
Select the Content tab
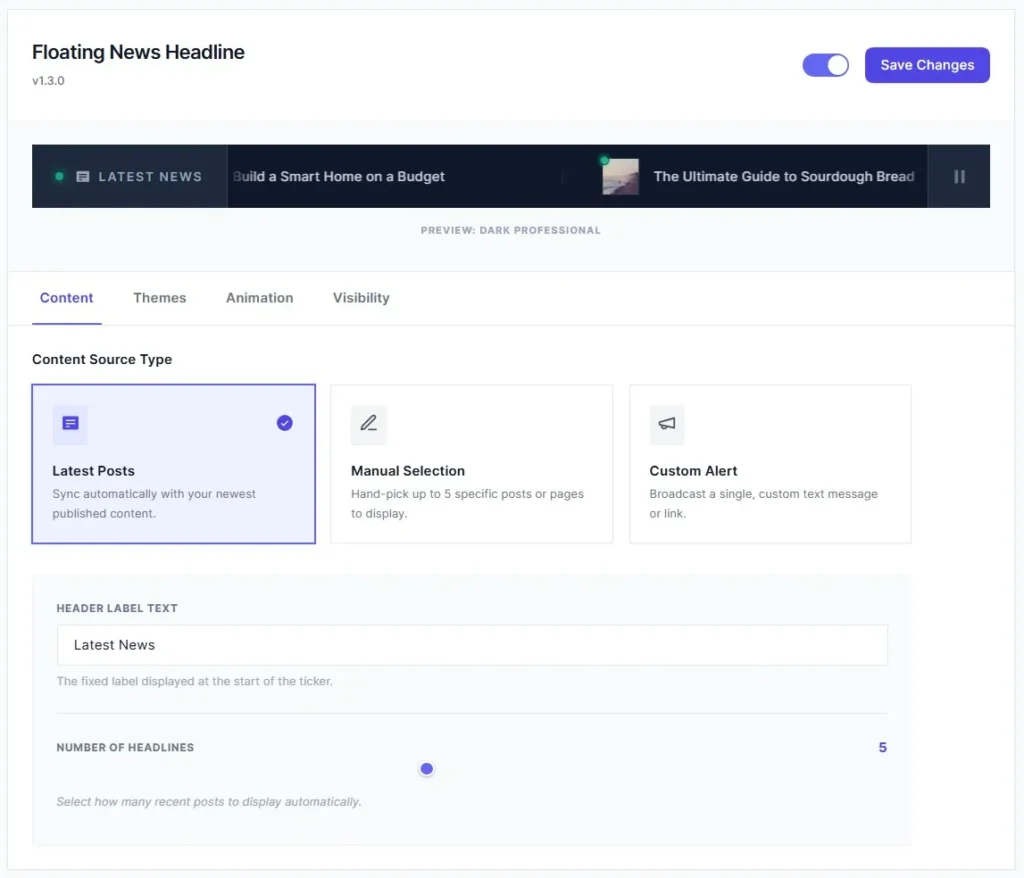(67, 298)
